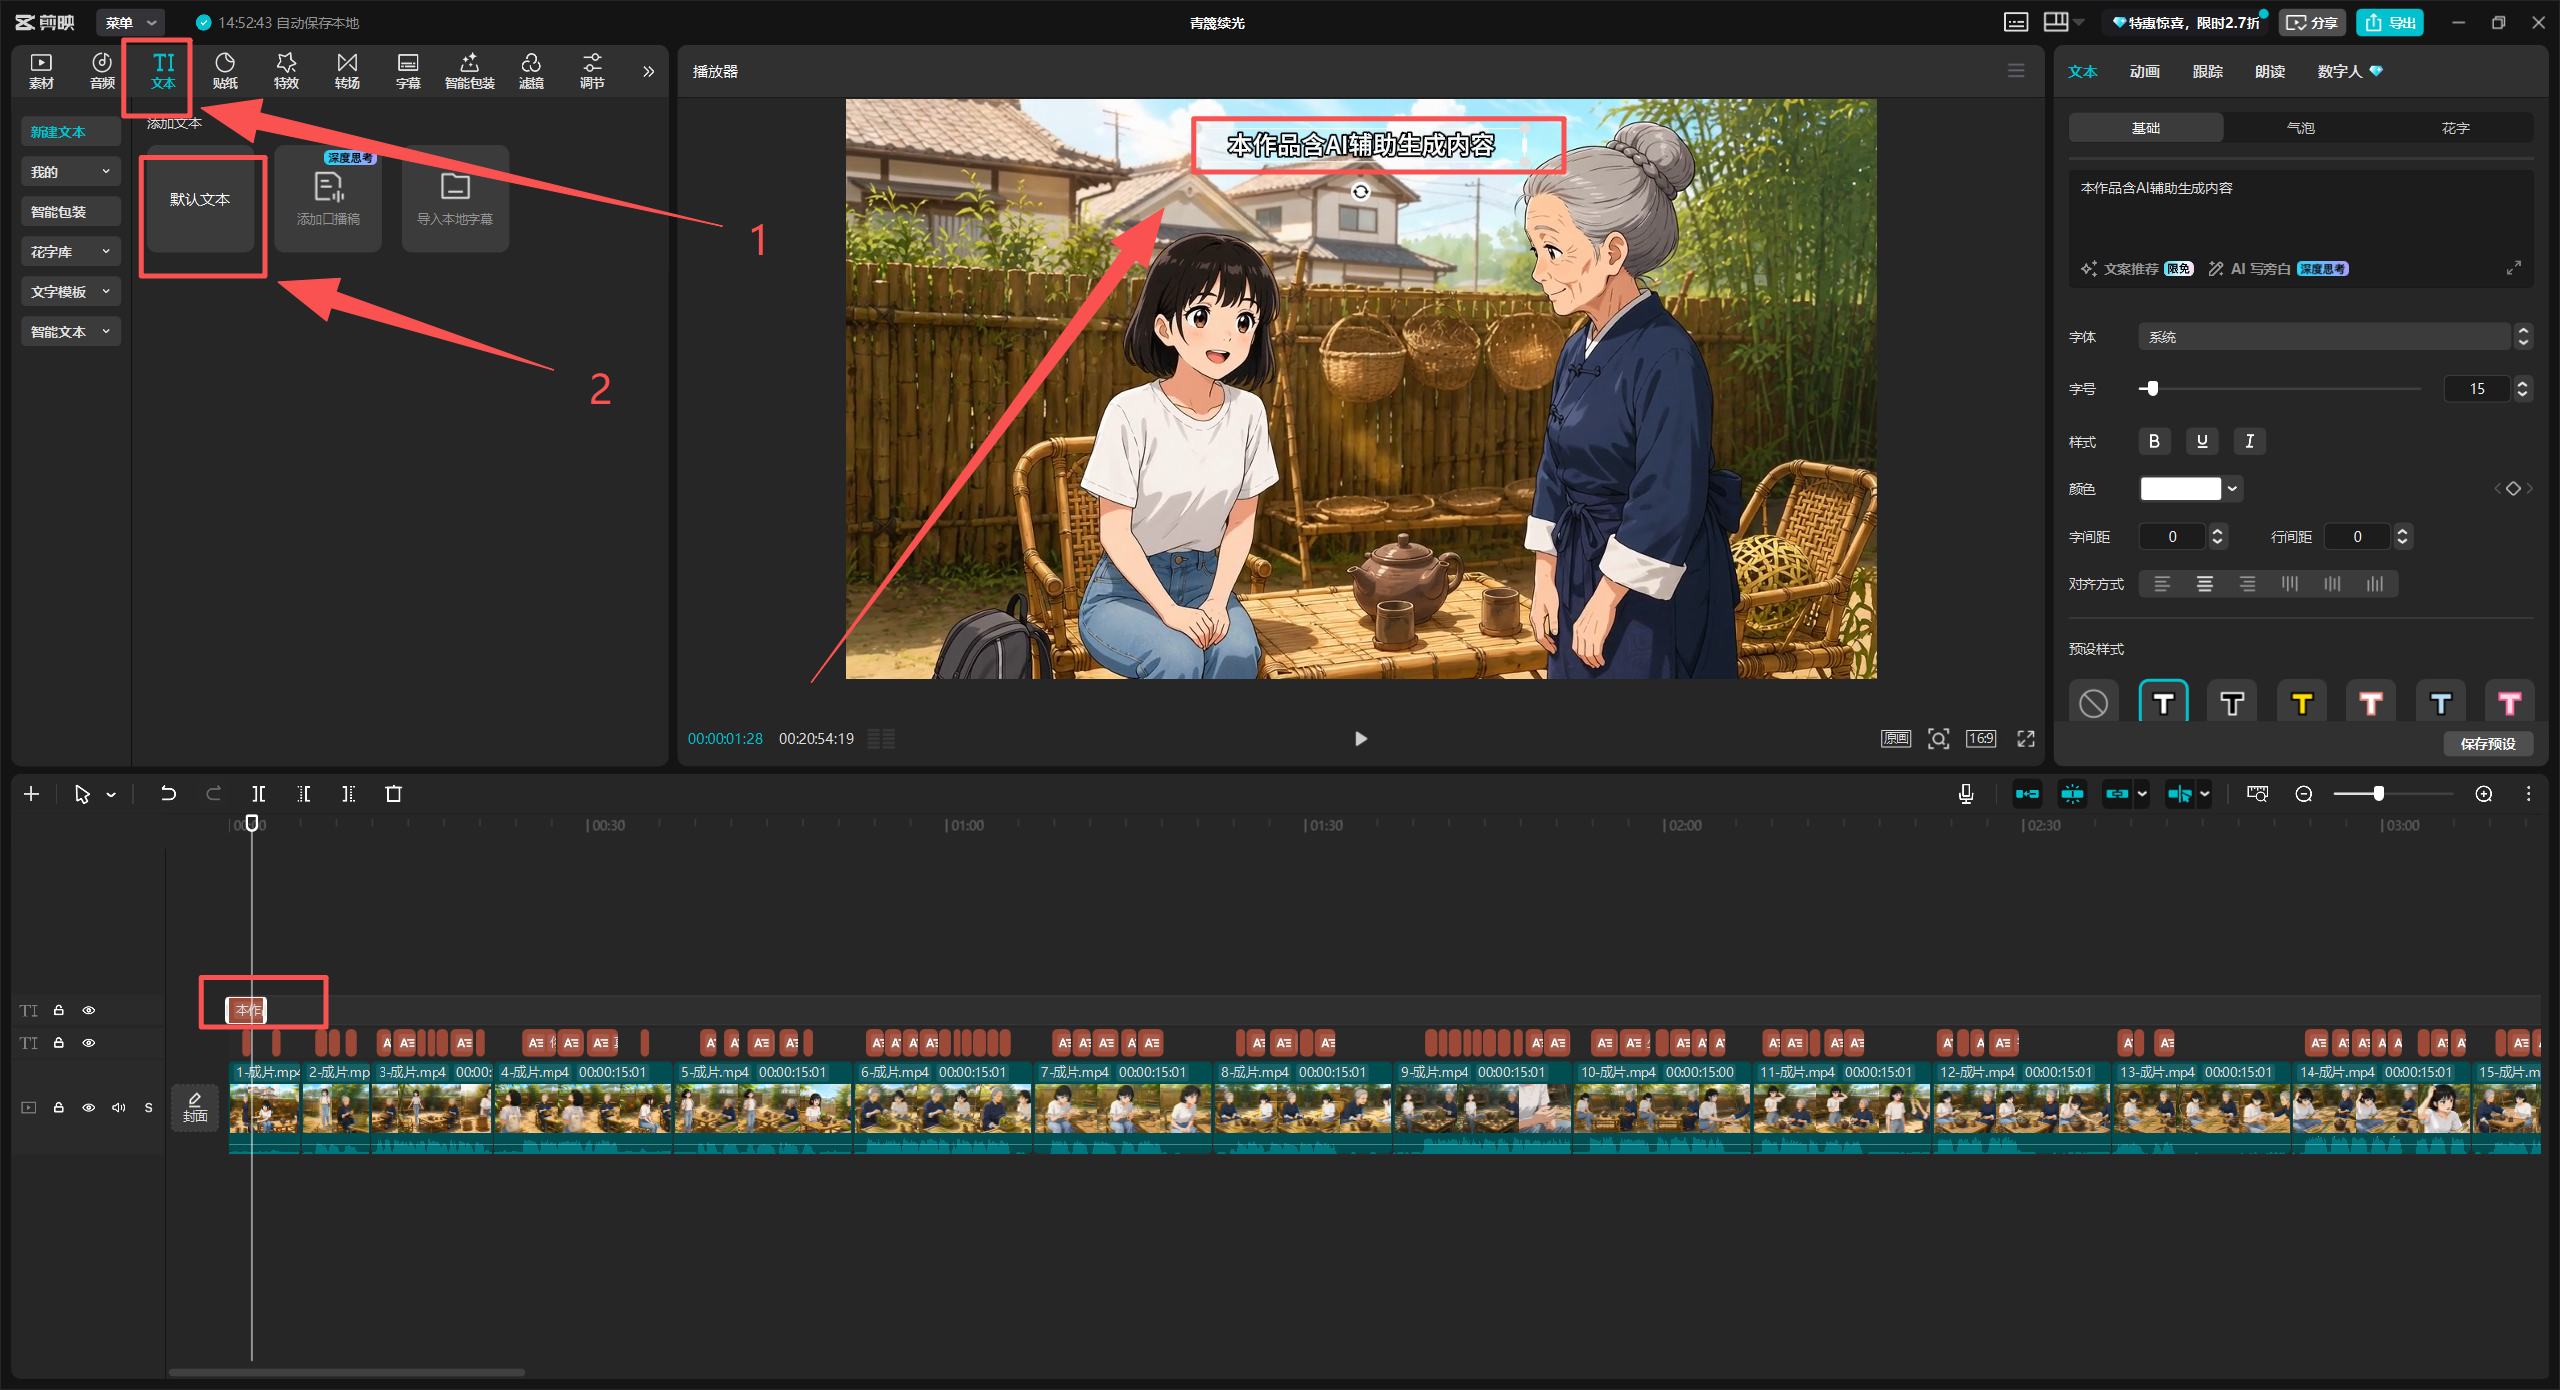This screenshot has height=1390, width=2560.
Task: Open the 菜单 menu dropdown
Action: [x=131, y=22]
